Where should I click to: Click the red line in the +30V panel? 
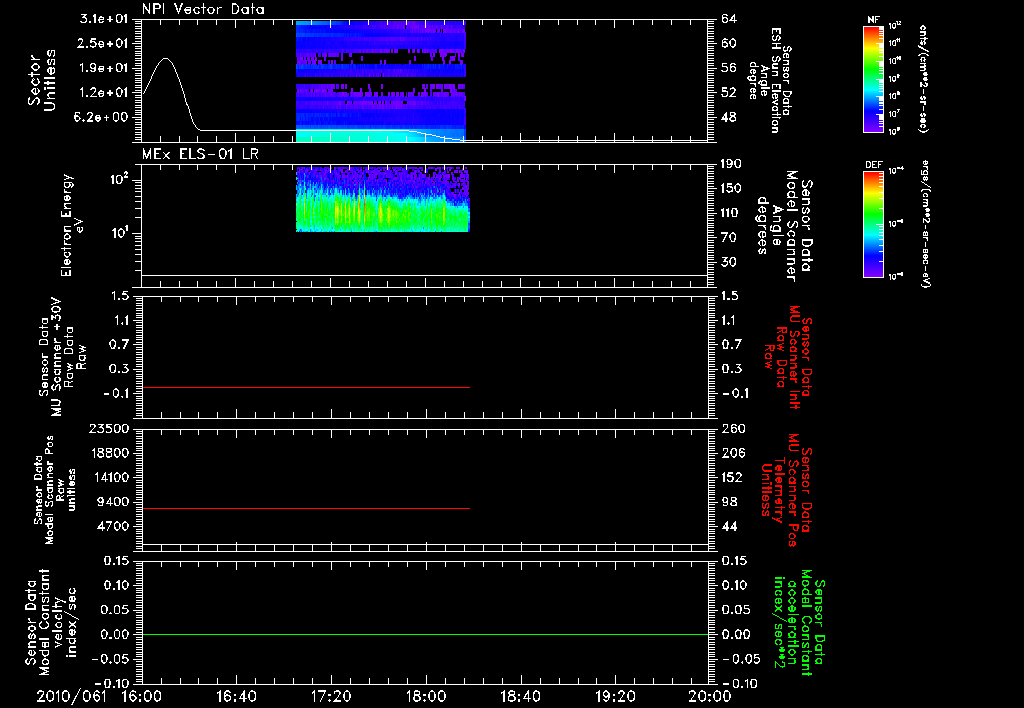(x=306, y=387)
